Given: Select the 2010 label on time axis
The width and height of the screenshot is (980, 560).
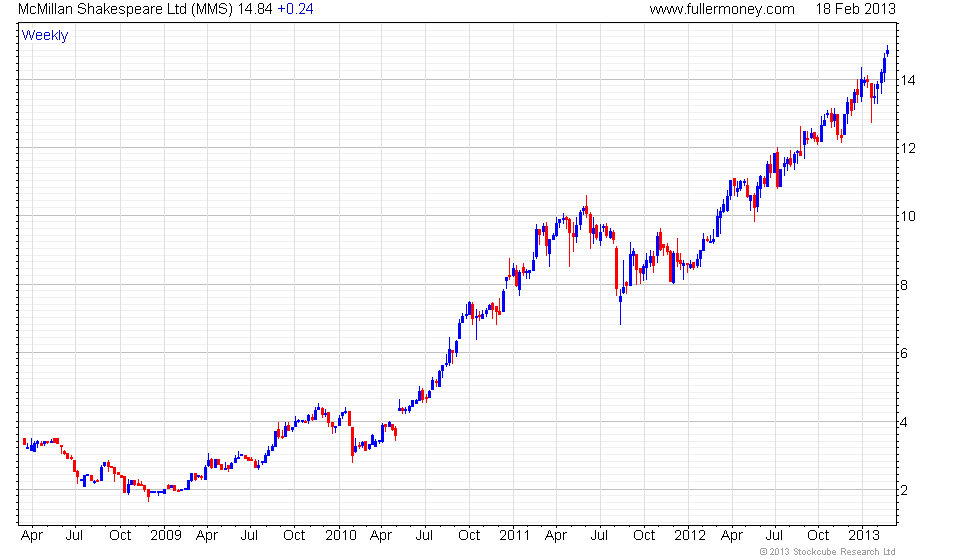Looking at the screenshot, I should pos(341,536).
